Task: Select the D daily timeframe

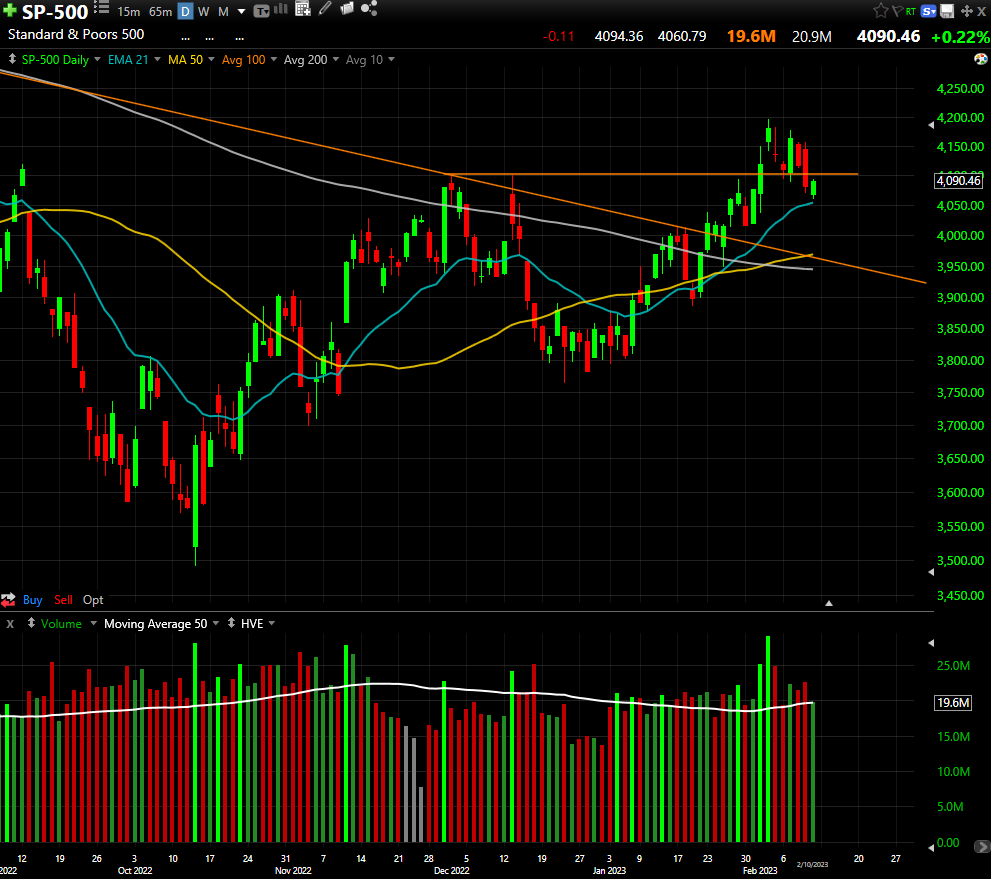Action: pyautogui.click(x=185, y=11)
